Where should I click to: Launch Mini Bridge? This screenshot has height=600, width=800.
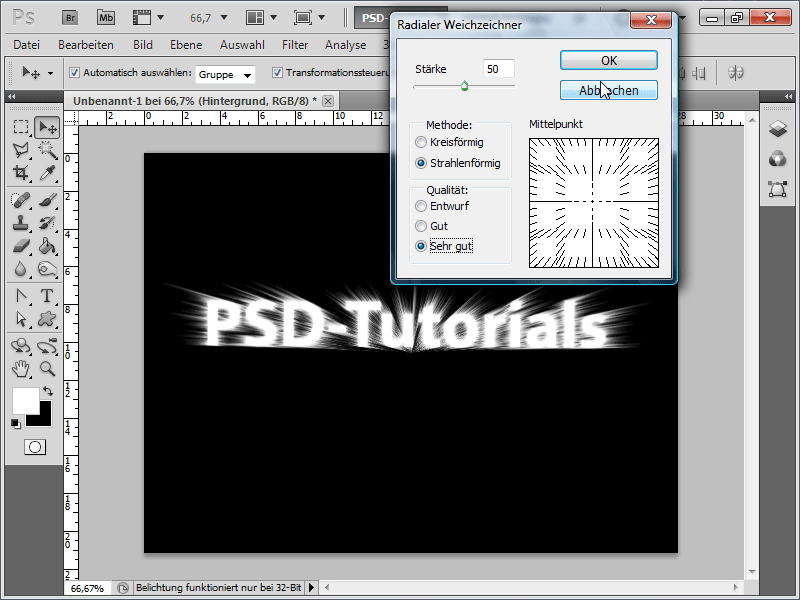(106, 18)
